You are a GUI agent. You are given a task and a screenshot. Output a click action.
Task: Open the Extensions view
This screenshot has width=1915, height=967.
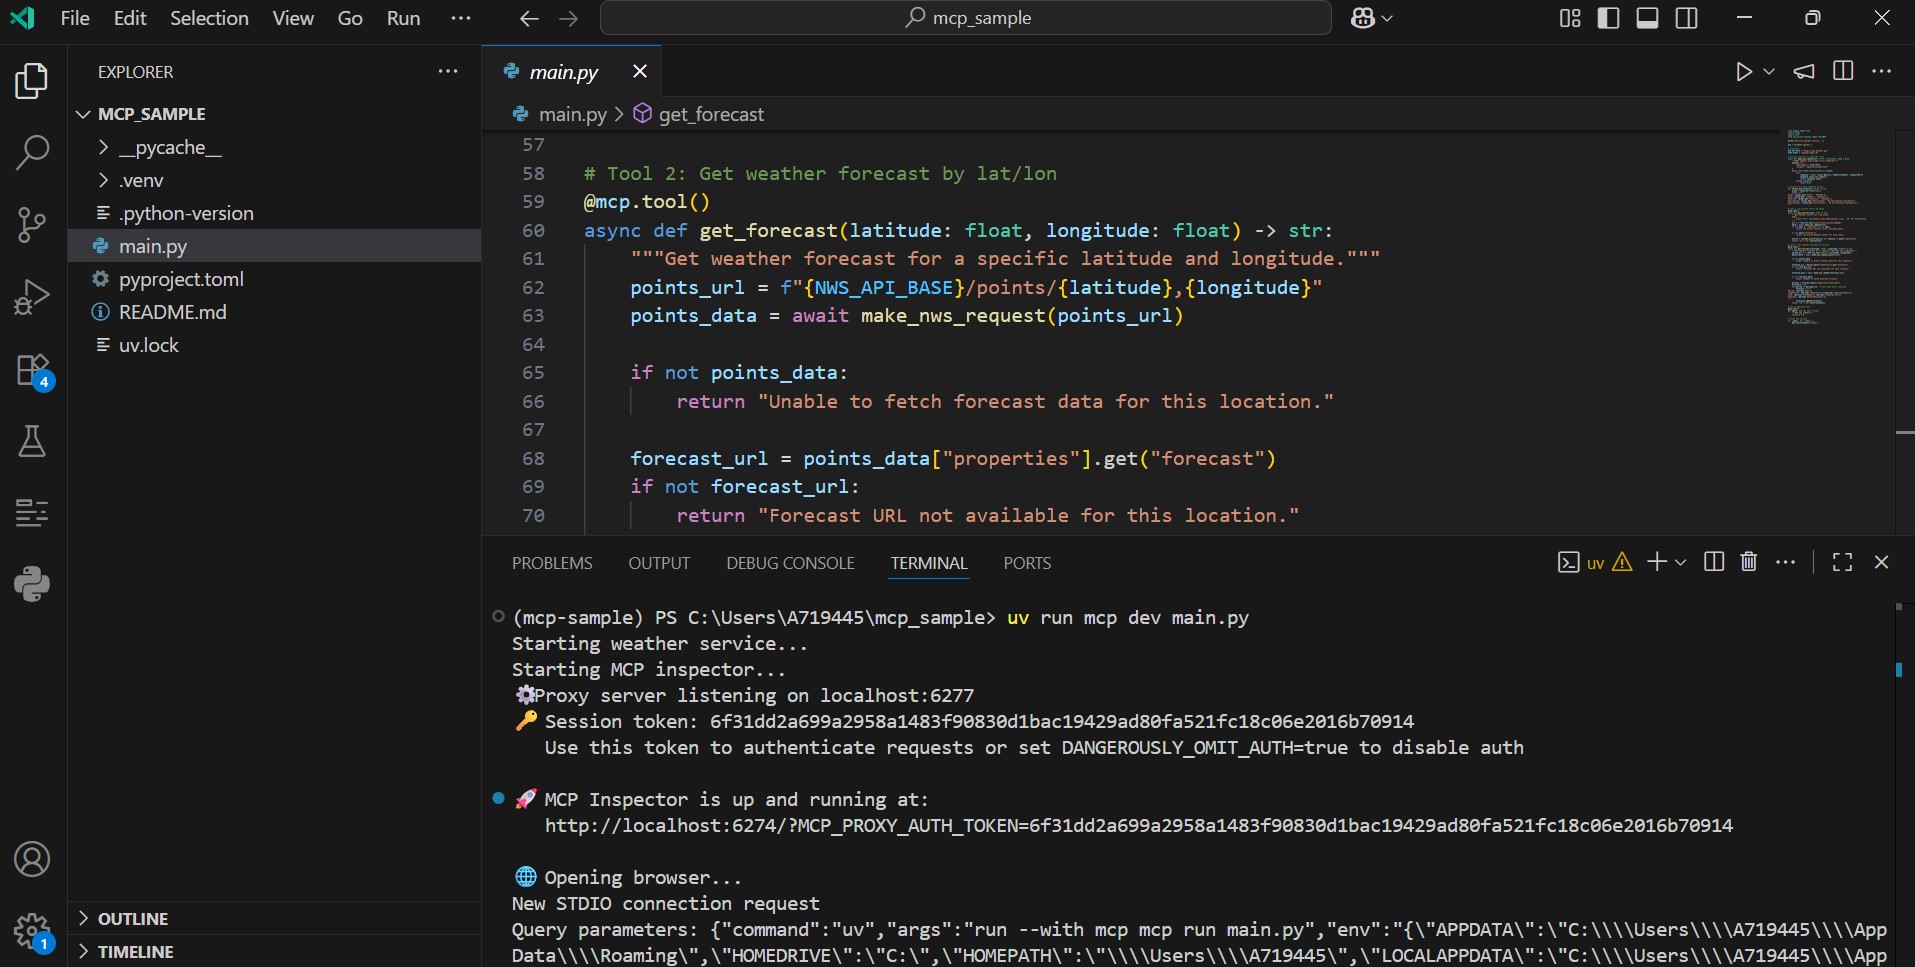32,370
